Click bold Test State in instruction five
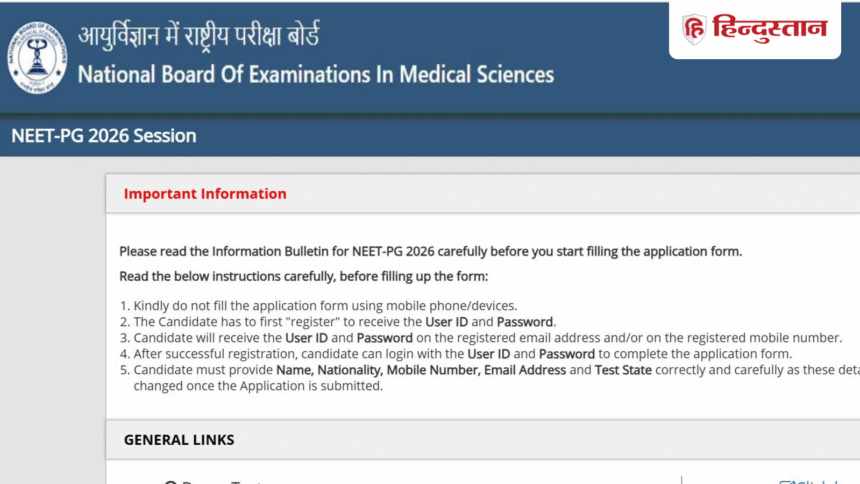The height and width of the screenshot is (484, 860). [623, 370]
